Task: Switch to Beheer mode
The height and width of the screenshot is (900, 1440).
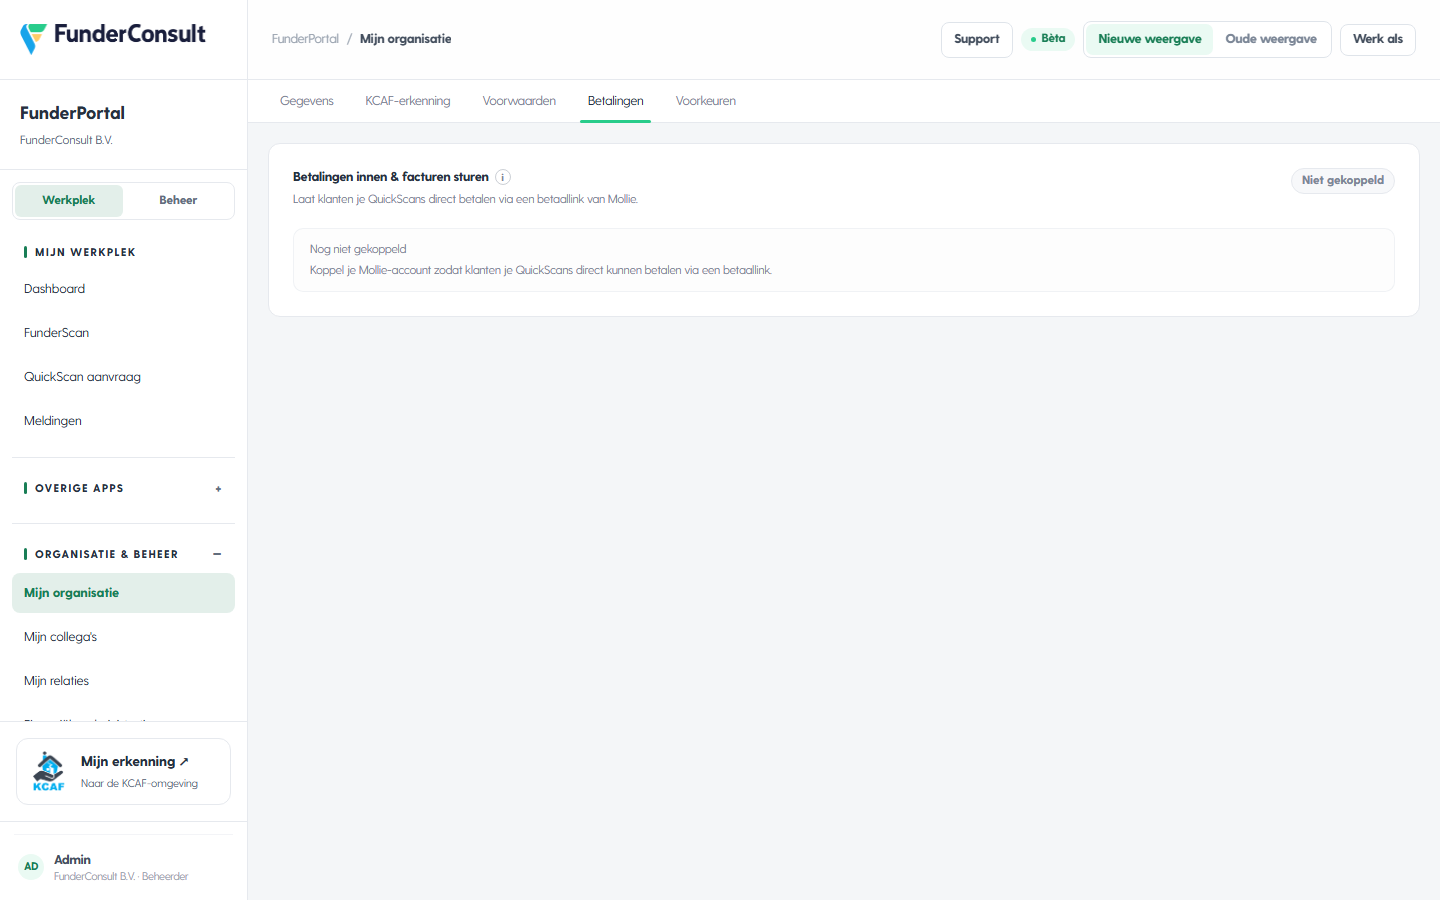Action: click(x=178, y=200)
